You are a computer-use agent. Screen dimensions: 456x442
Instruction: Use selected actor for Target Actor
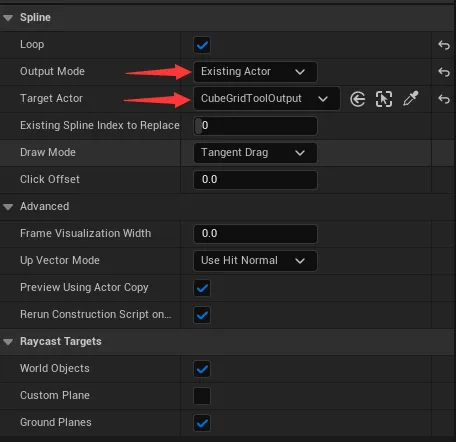[x=358, y=99]
